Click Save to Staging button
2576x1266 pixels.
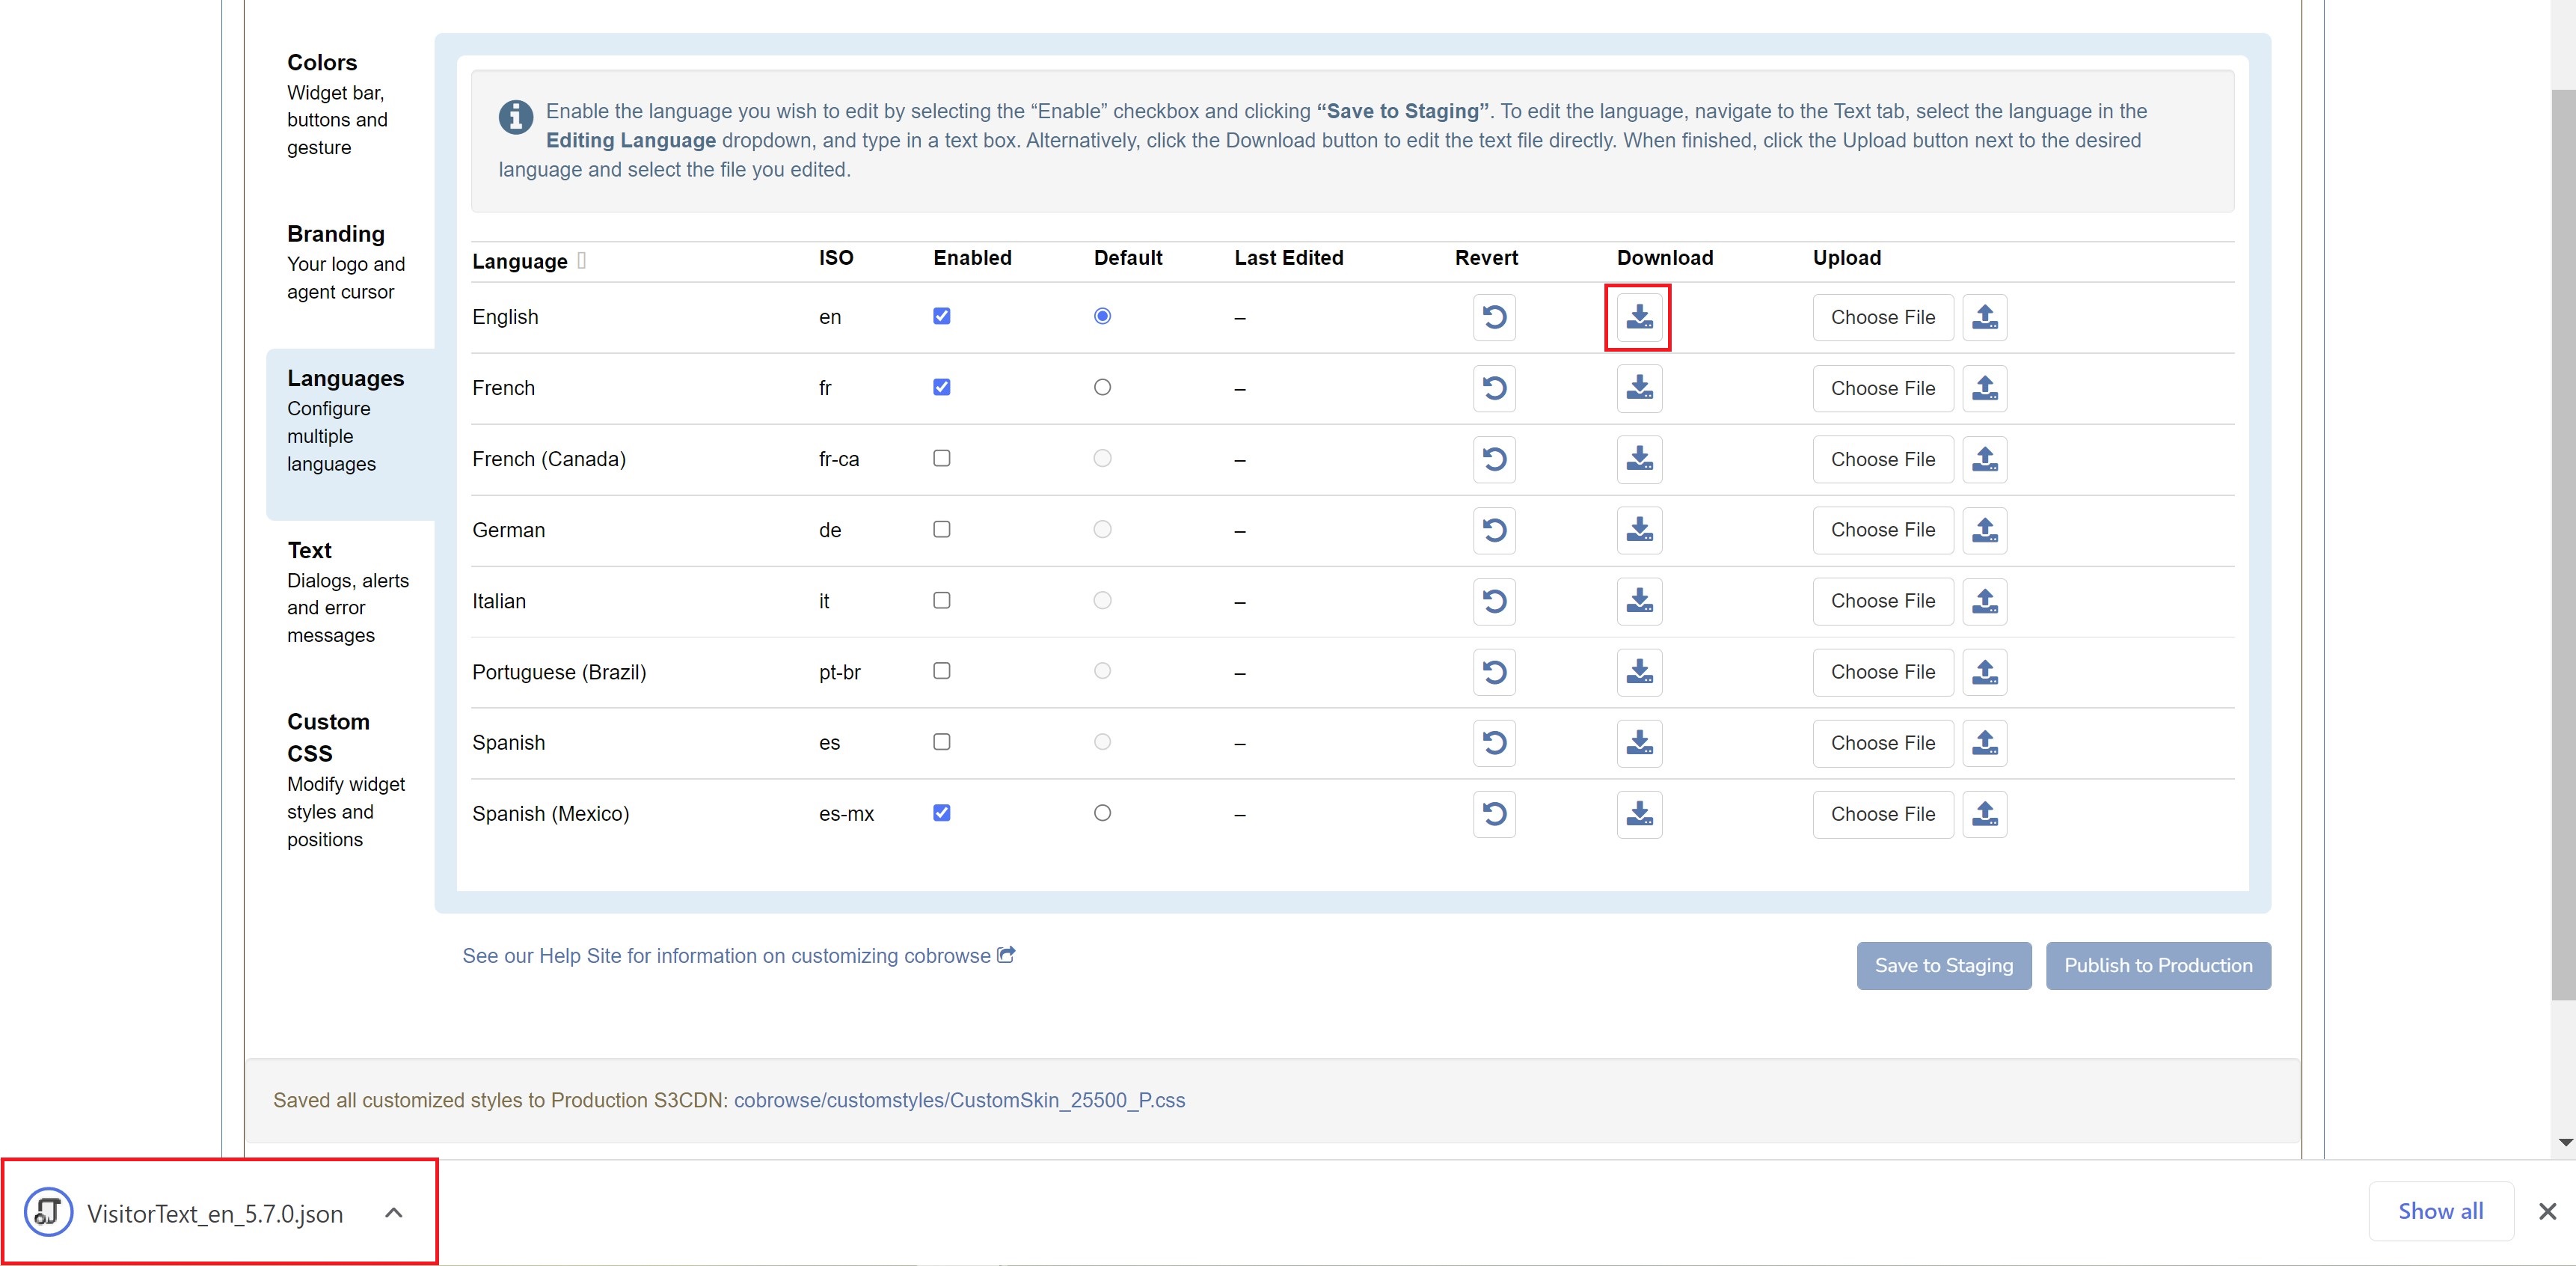1943,965
